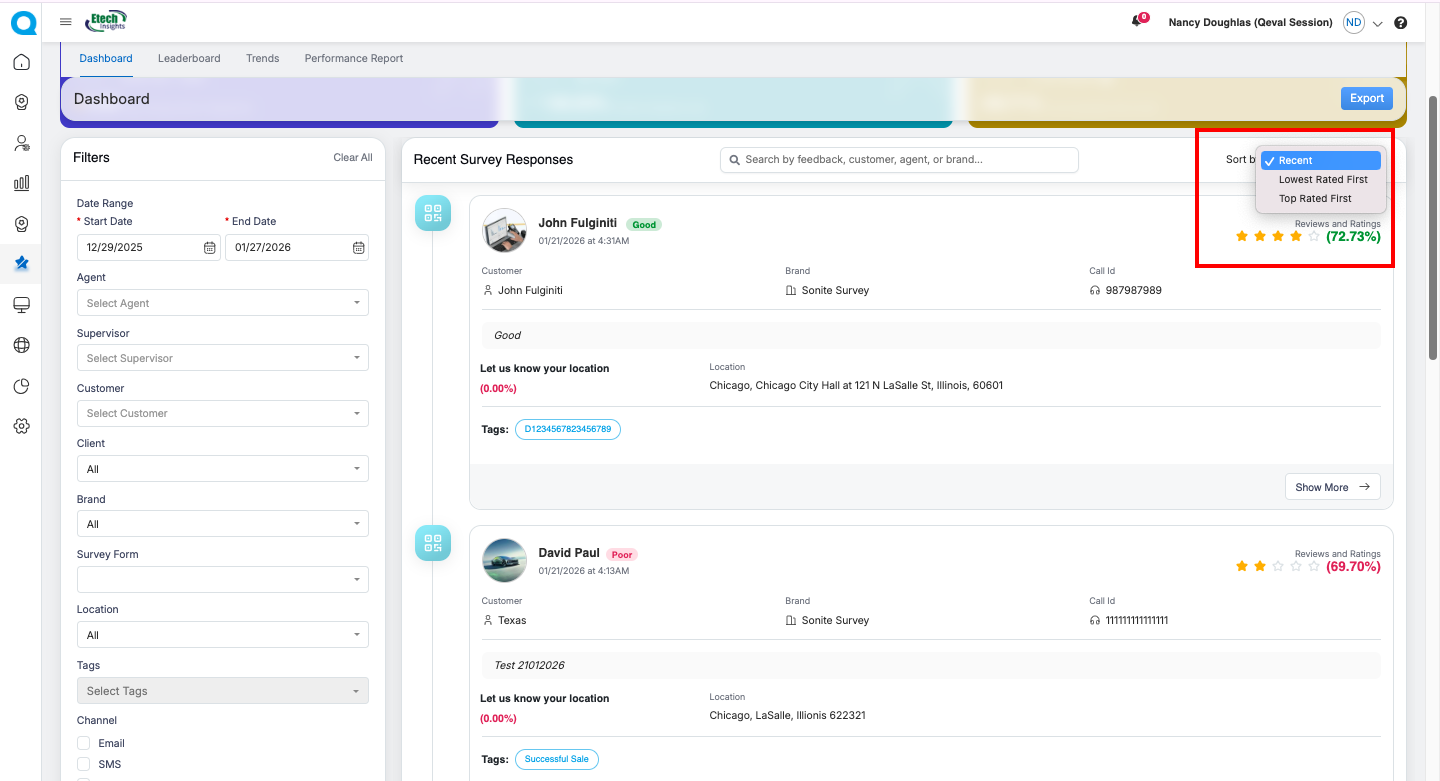Switch to the Leaderboard tab
This screenshot has width=1440, height=781.
pos(189,58)
